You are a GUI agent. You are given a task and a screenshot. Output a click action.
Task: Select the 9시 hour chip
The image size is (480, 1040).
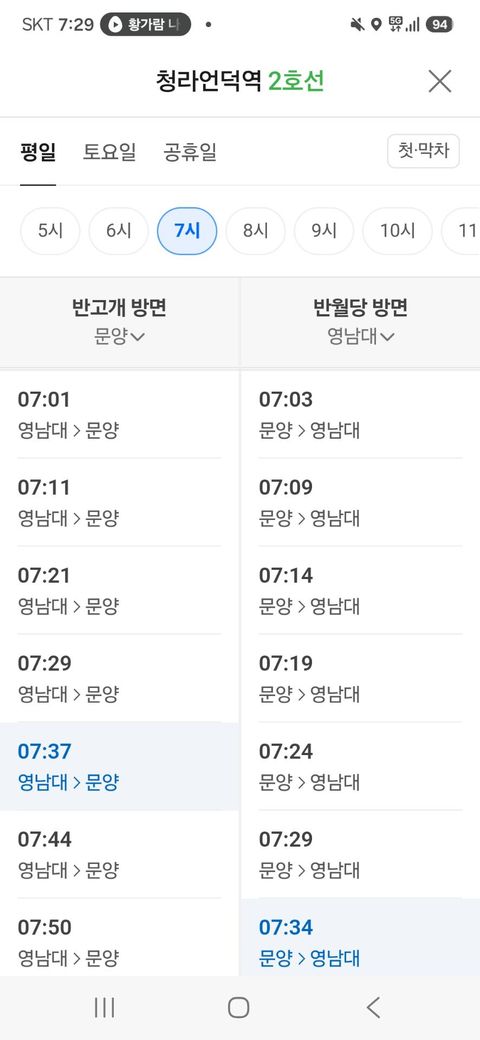click(324, 231)
